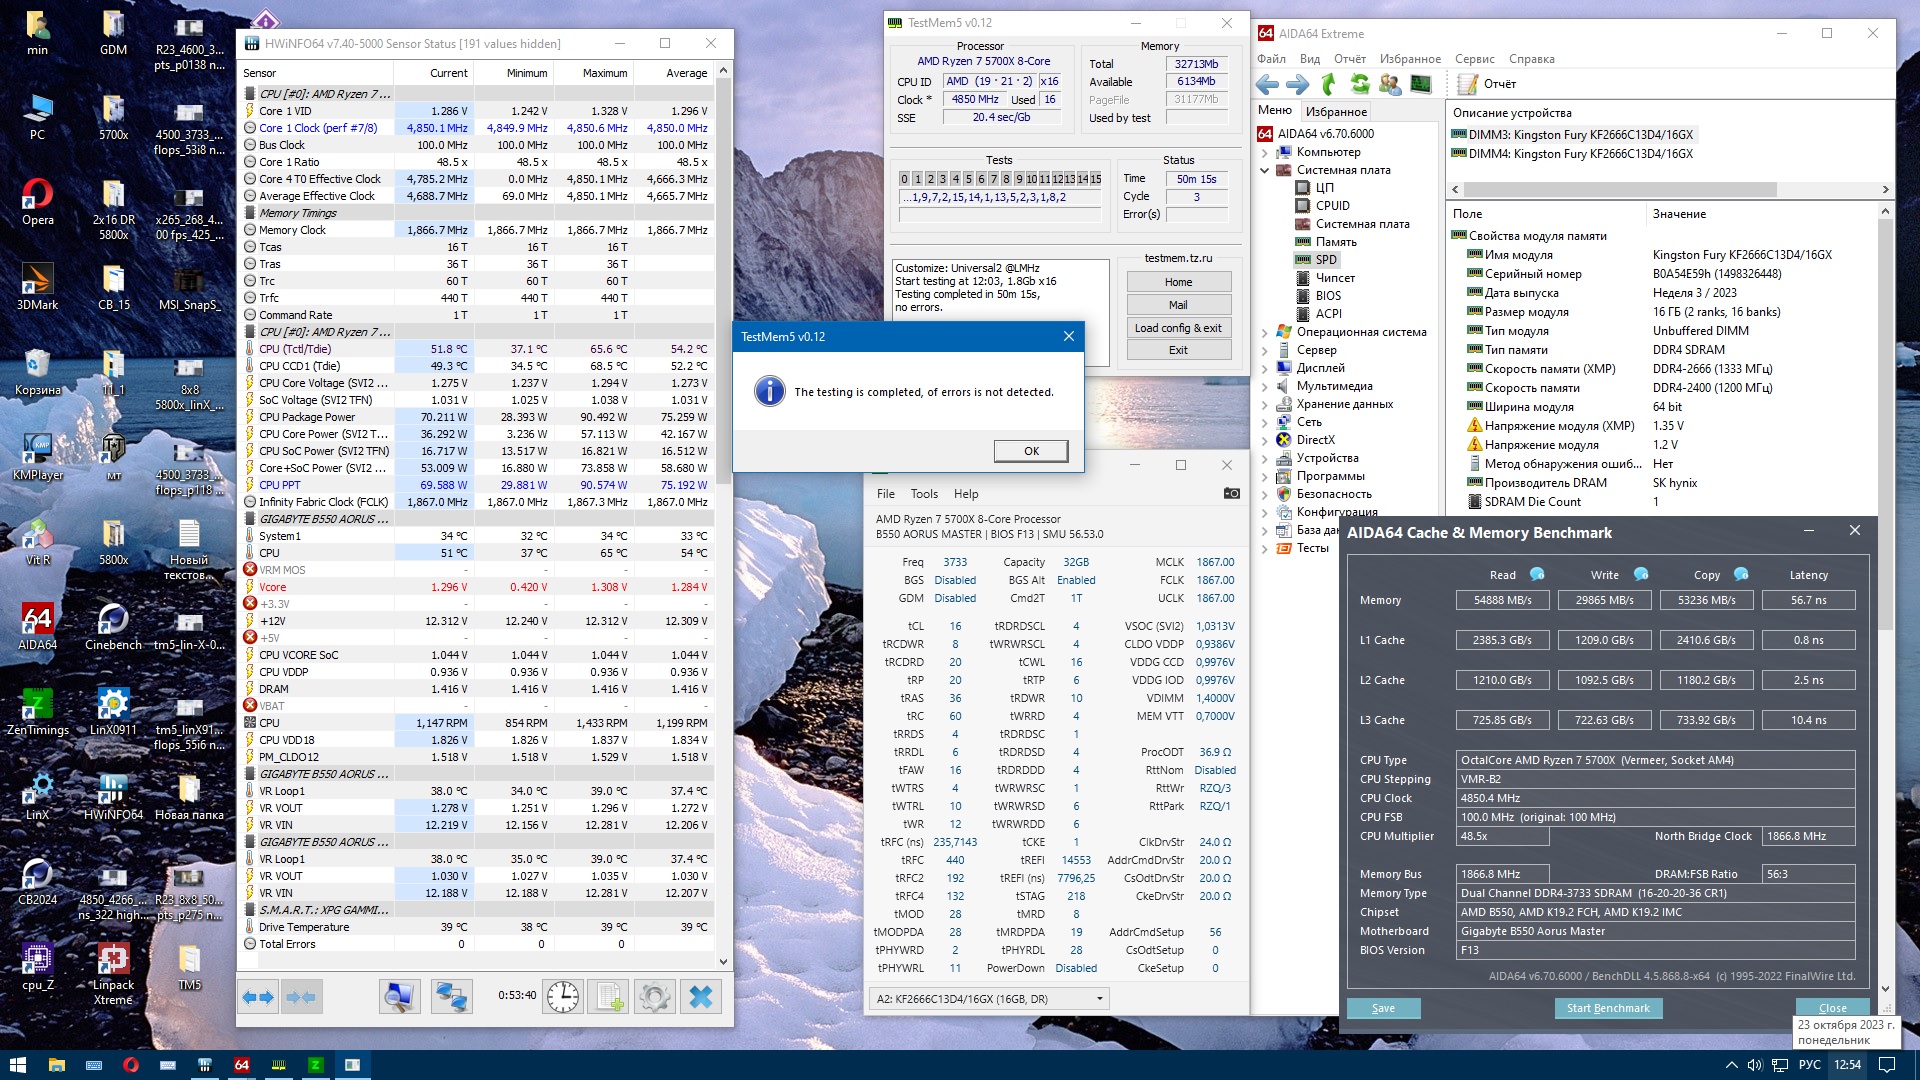Screen dimensions: 1920x1080
Task: Click HWiNFO expand columns arrows icon
Action: coord(258,996)
